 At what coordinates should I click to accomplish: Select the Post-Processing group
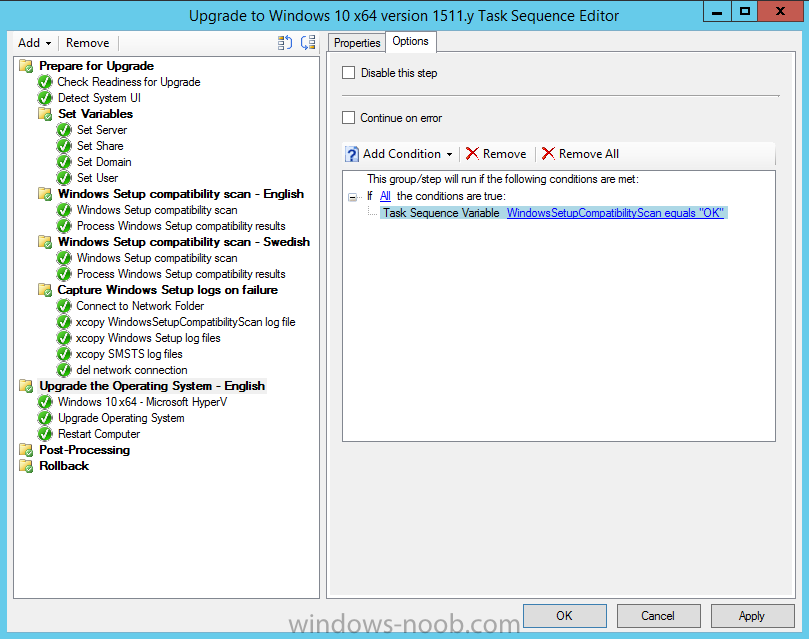tap(85, 450)
